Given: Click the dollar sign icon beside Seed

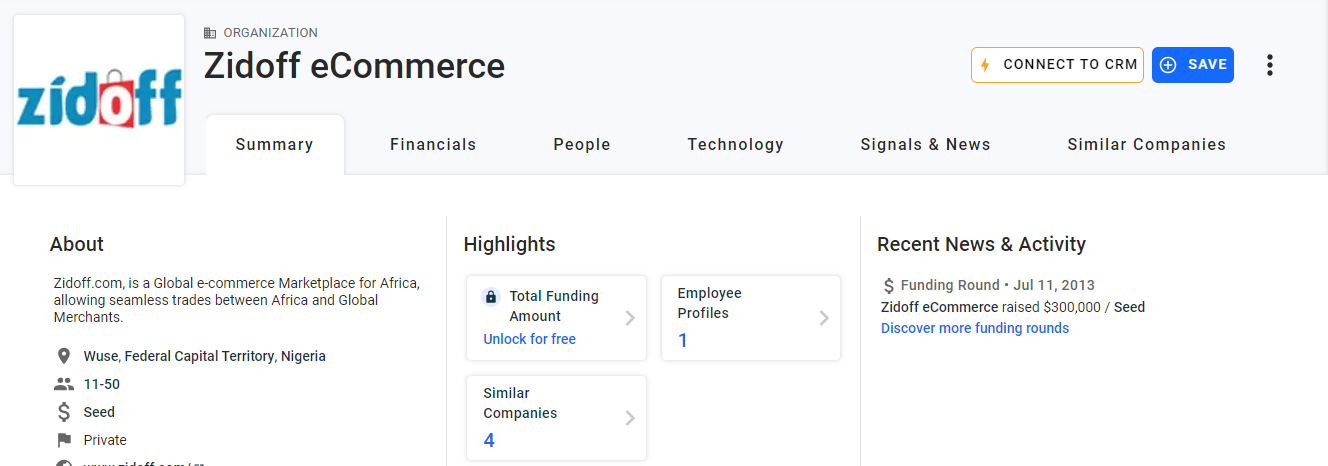Looking at the screenshot, I should click(x=64, y=412).
